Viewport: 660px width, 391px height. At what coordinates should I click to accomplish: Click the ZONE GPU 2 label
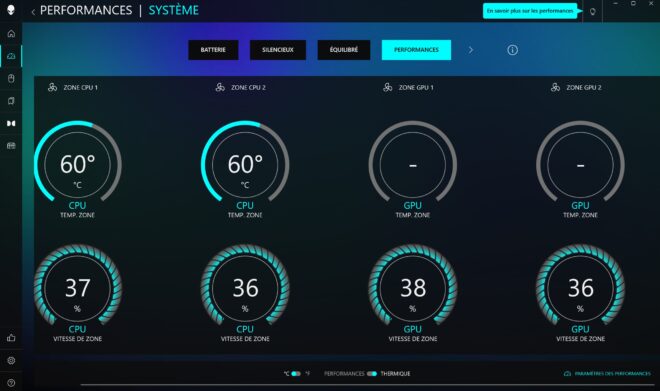click(584, 88)
